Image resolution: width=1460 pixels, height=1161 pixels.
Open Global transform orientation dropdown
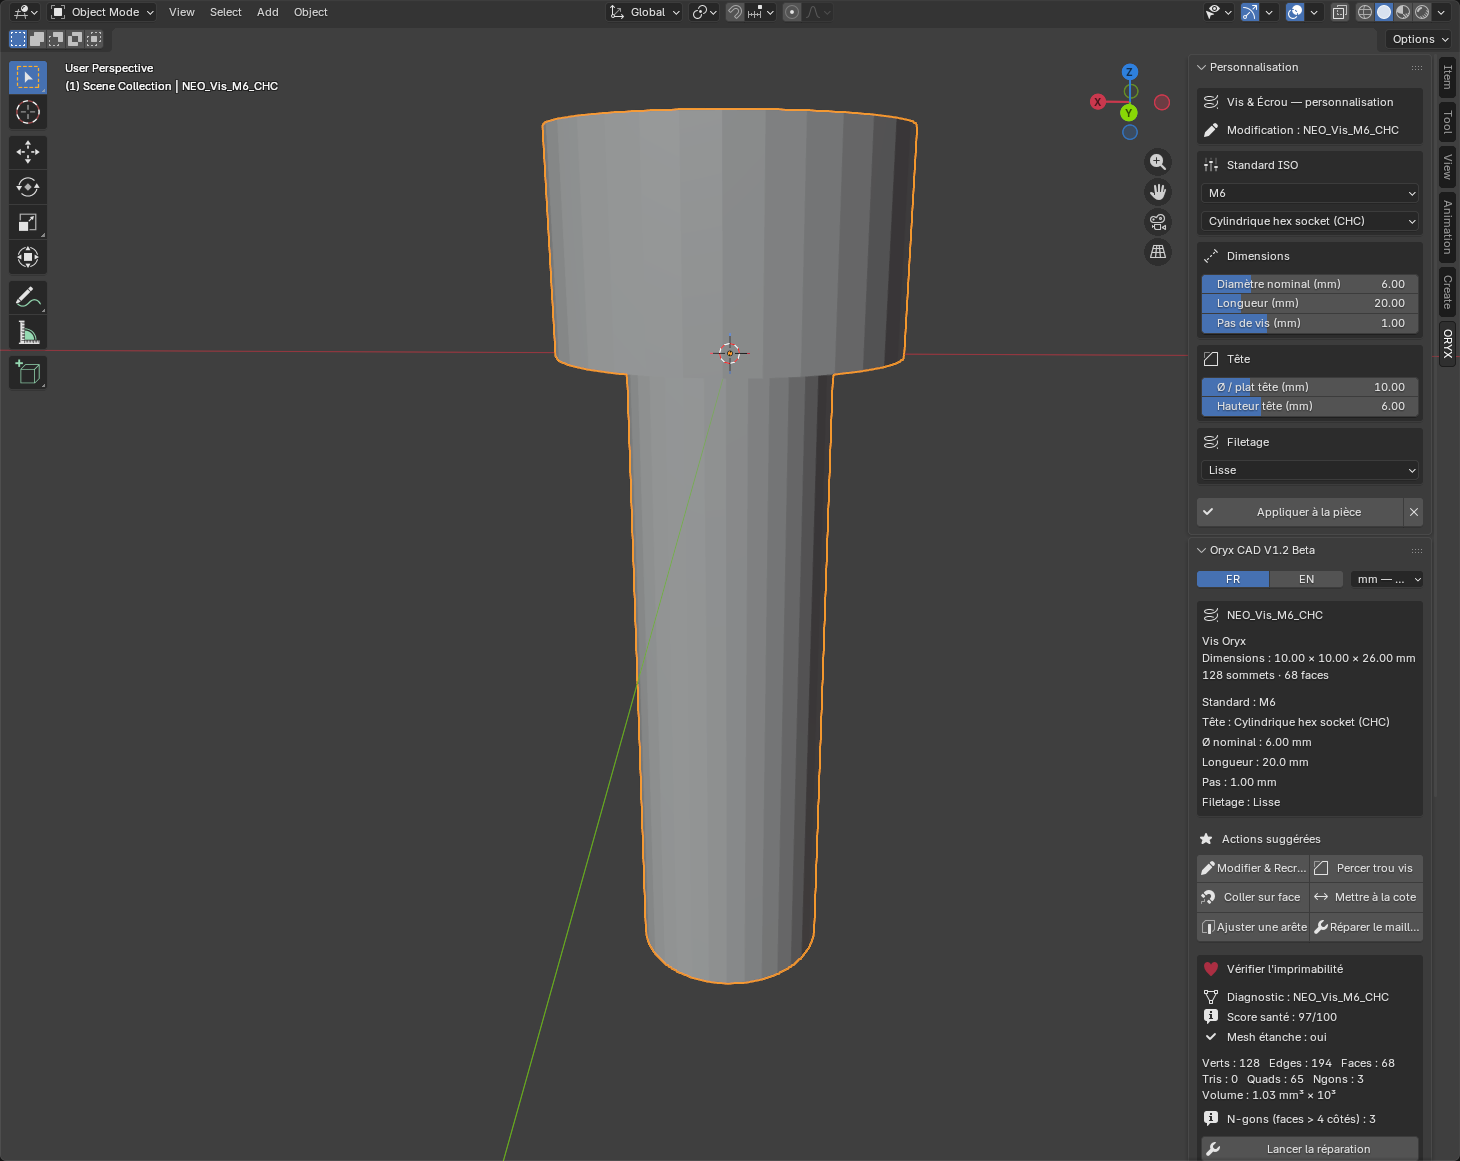[645, 12]
